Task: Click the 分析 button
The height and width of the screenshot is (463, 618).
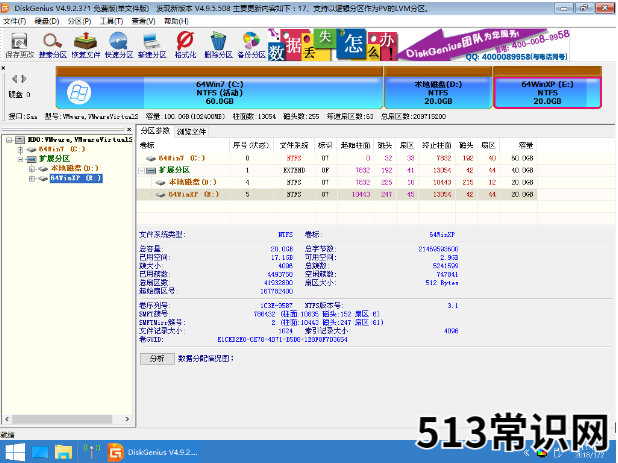Action: pyautogui.click(x=157, y=359)
